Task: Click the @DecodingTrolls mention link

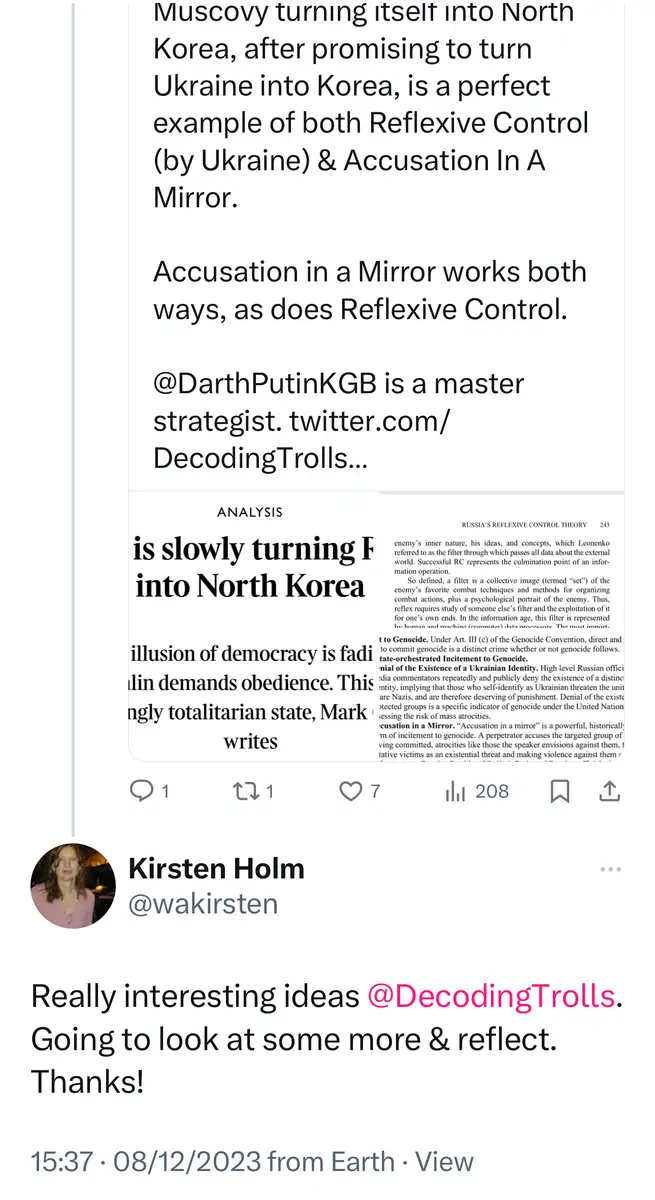Action: coord(491,996)
